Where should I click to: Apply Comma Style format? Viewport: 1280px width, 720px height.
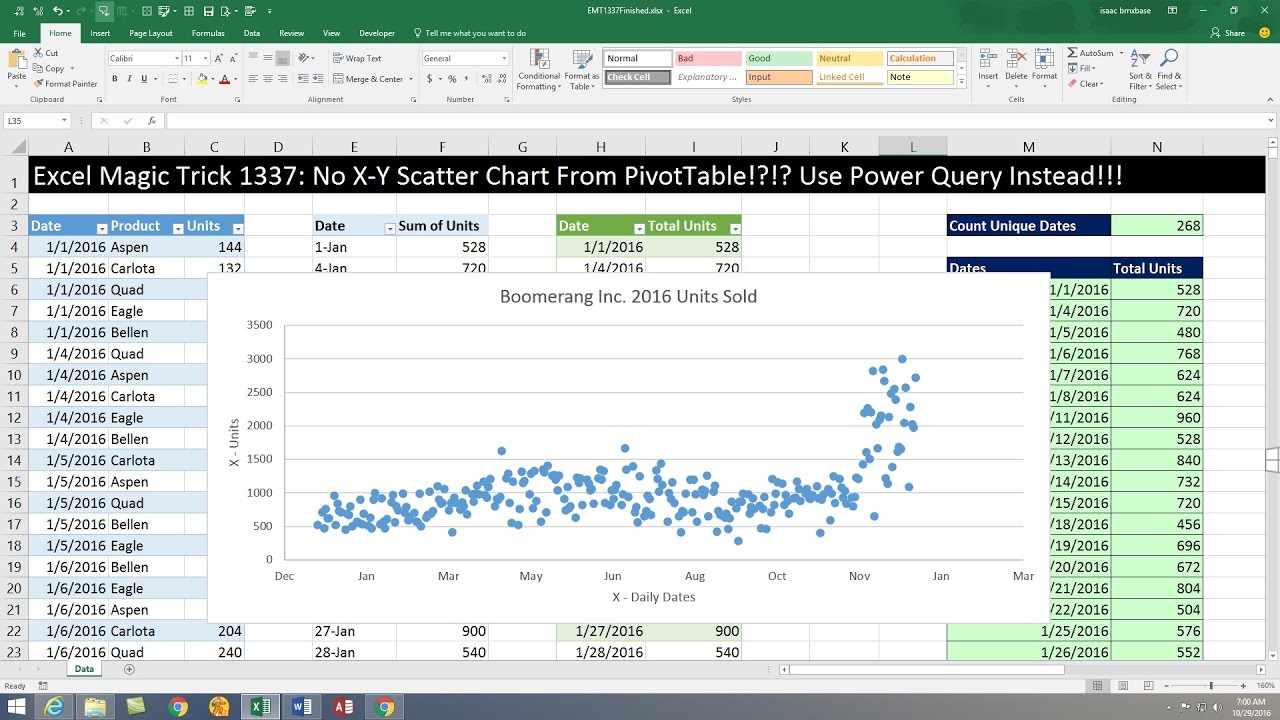(x=465, y=79)
